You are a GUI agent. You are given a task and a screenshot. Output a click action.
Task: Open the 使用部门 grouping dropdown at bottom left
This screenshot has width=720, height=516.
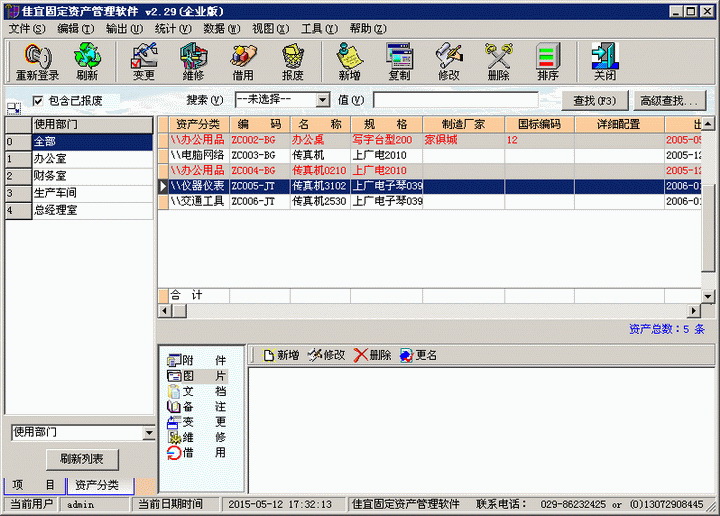(149, 432)
